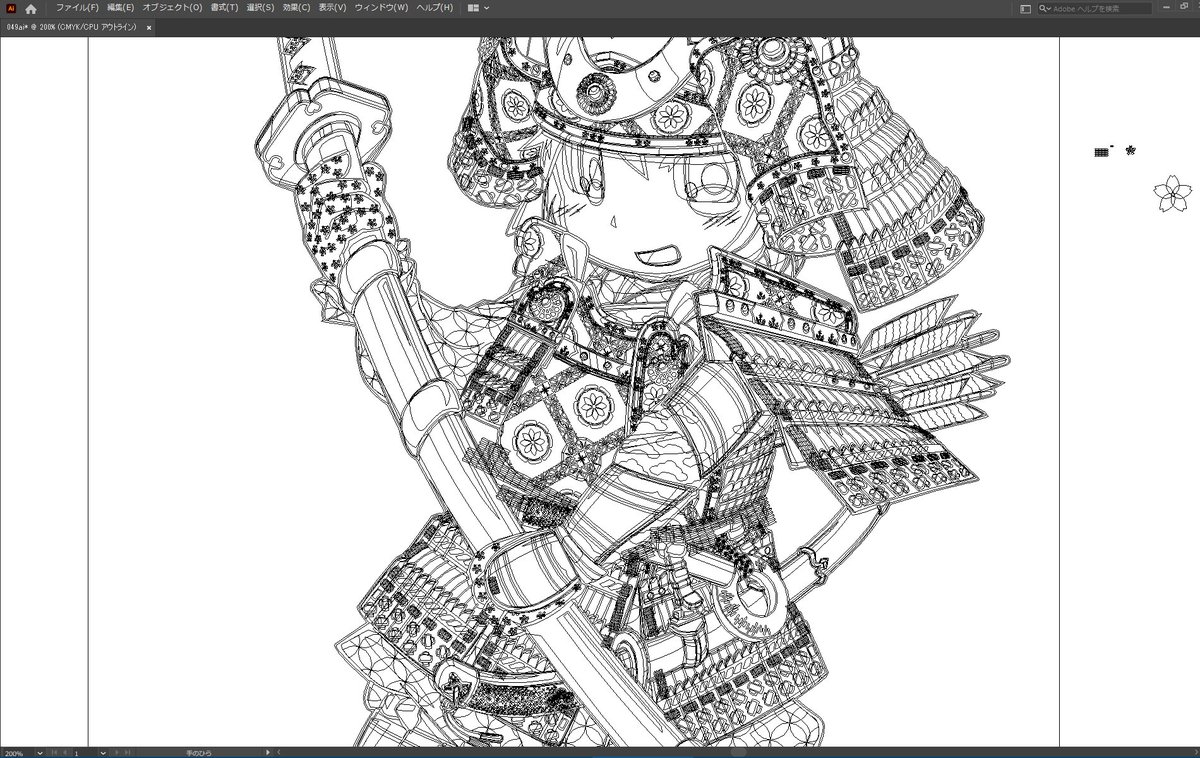1200x758 pixels.
Task: Open the 編集(E) menu
Action: pos(120,8)
